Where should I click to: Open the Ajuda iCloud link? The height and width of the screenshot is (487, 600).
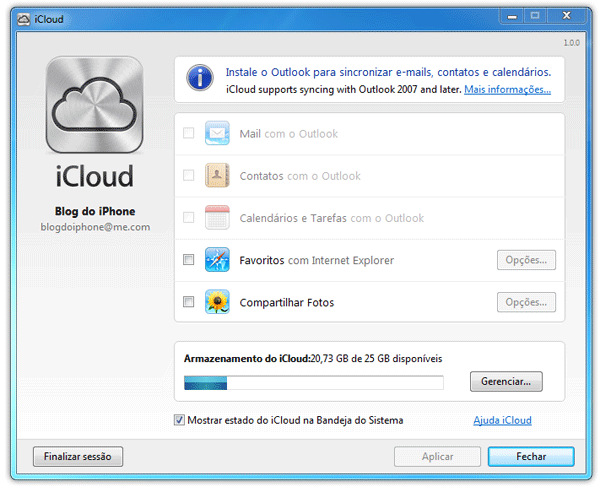[502, 420]
